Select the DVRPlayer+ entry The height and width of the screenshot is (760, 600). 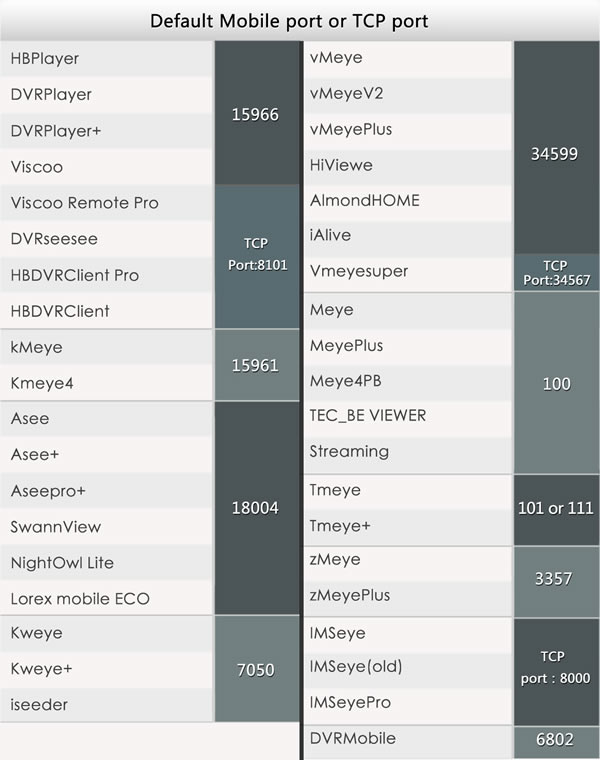point(106,131)
